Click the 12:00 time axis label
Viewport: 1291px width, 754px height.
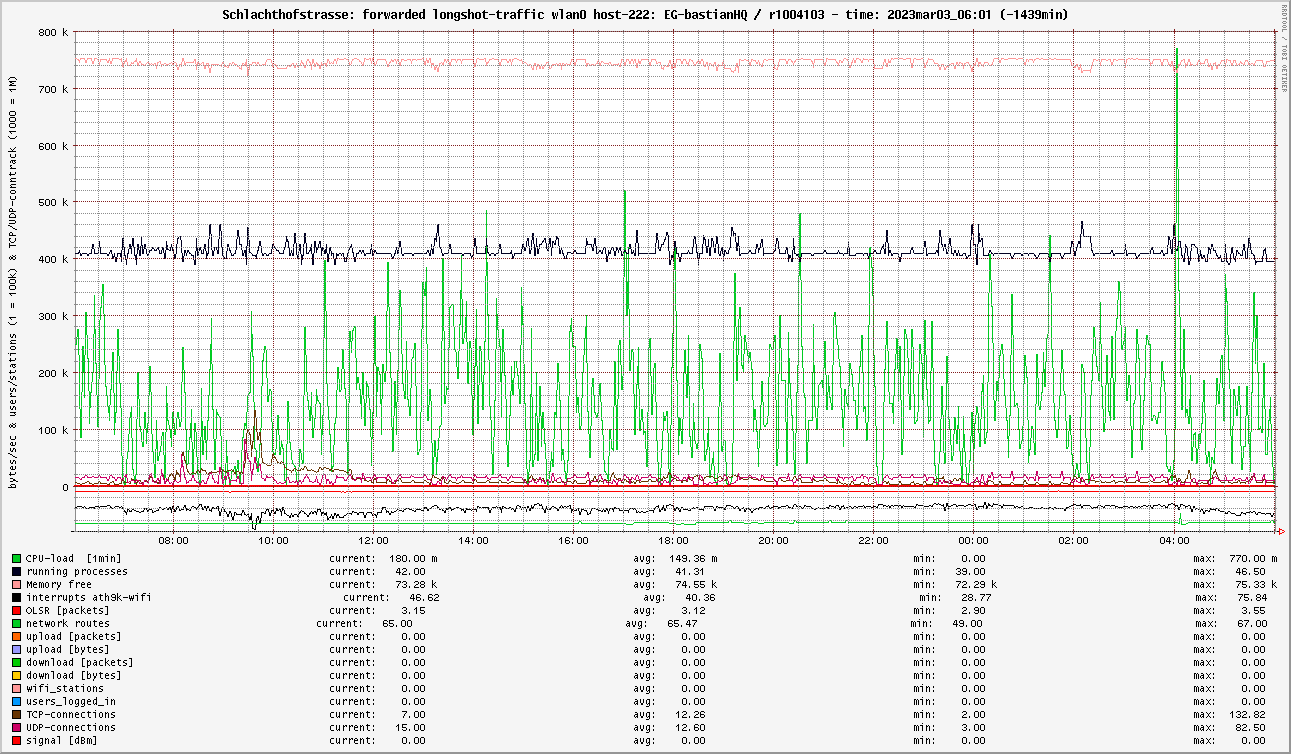coord(374,540)
